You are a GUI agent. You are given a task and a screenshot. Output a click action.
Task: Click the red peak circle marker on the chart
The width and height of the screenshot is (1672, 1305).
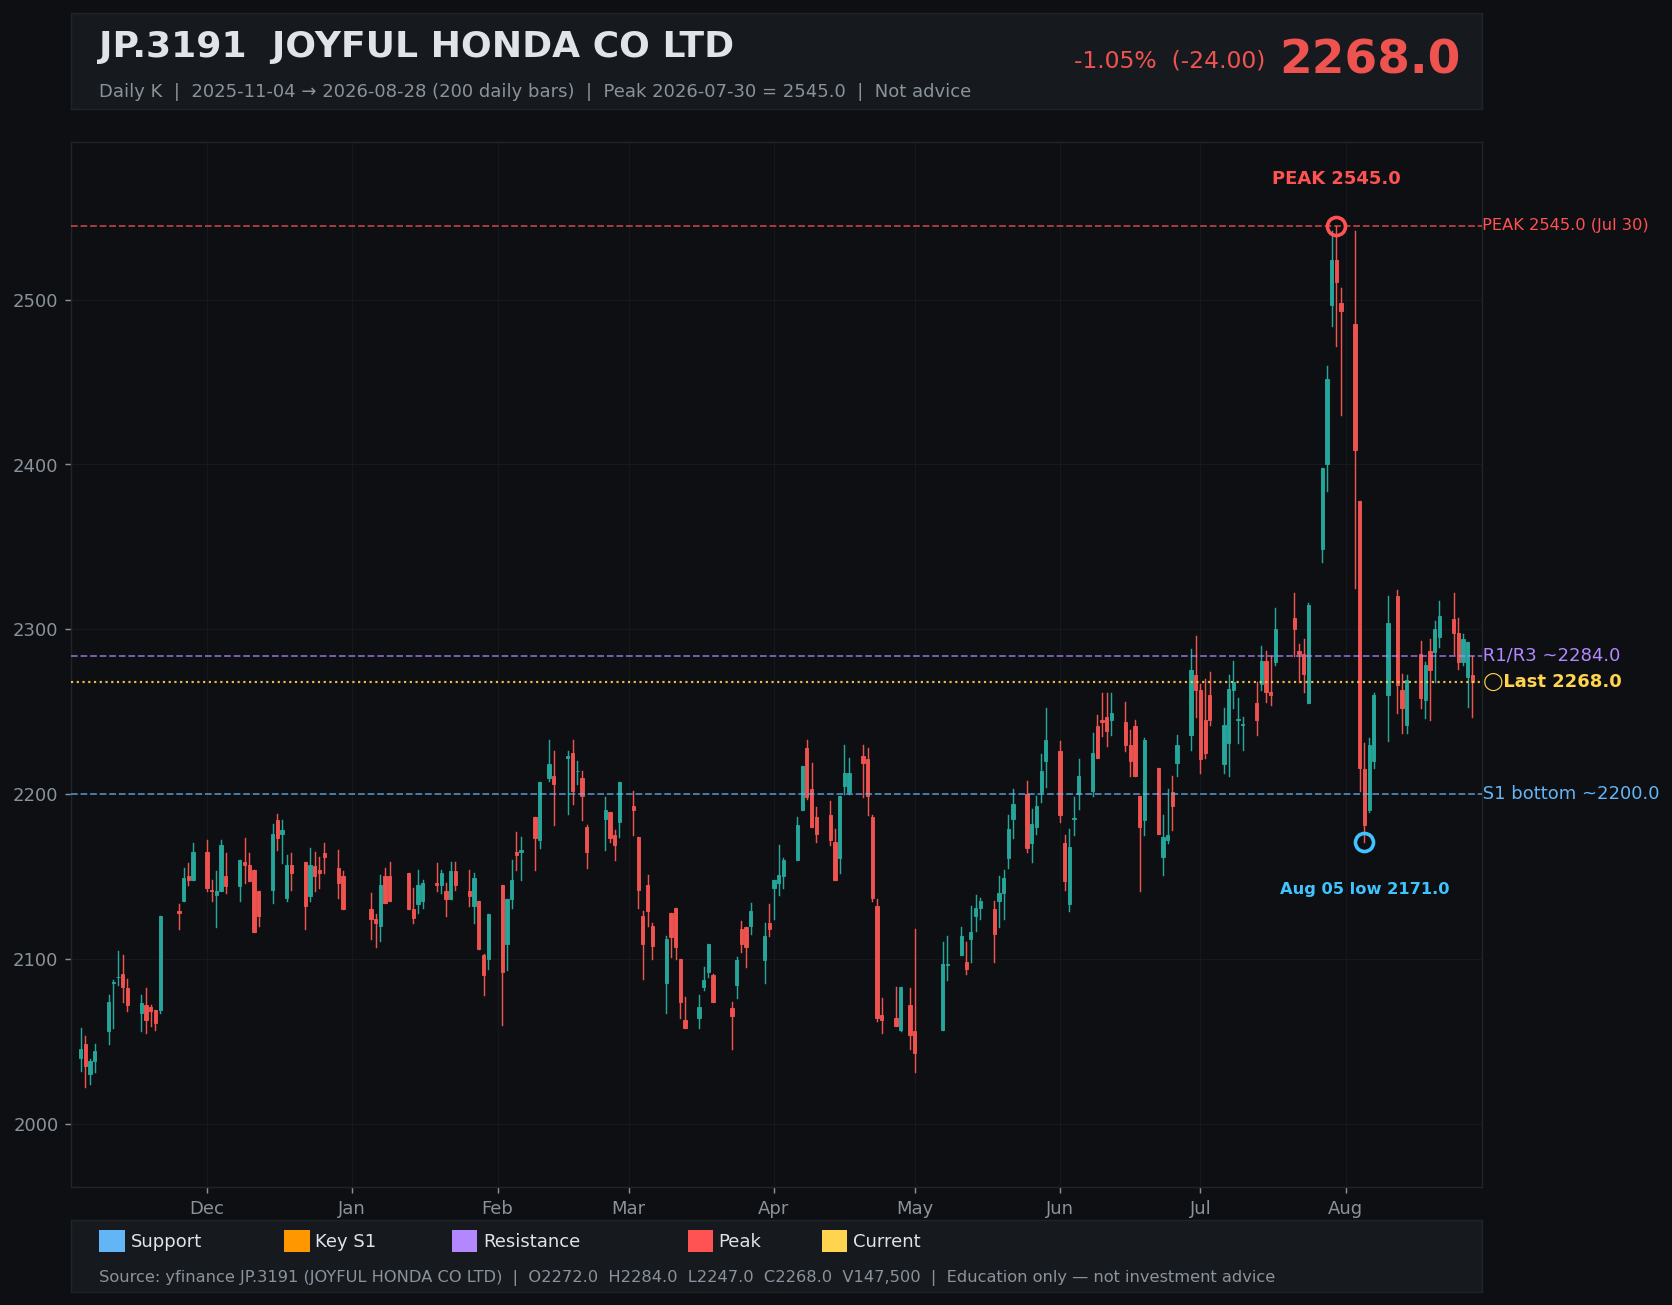pyautogui.click(x=1336, y=226)
